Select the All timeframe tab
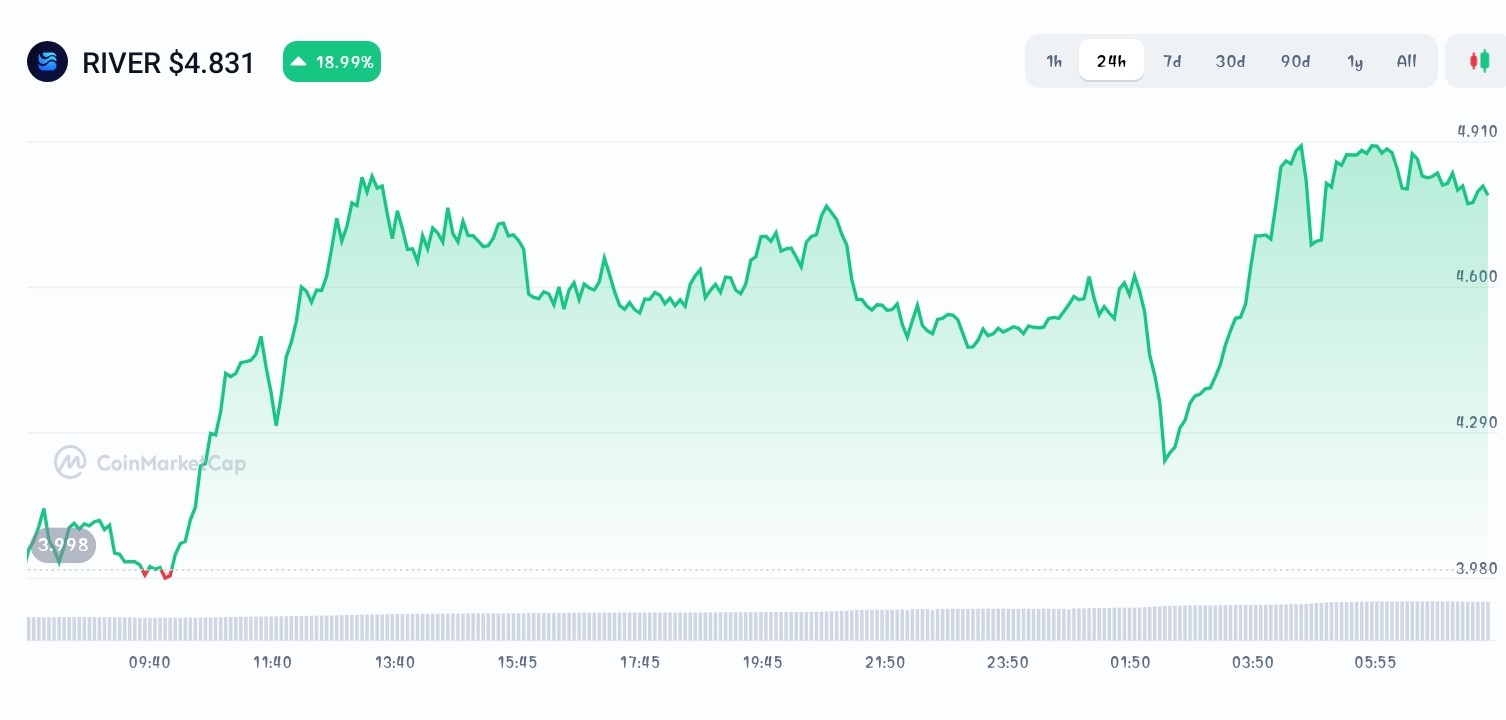Screen dimensions: 1506x720 point(1406,61)
